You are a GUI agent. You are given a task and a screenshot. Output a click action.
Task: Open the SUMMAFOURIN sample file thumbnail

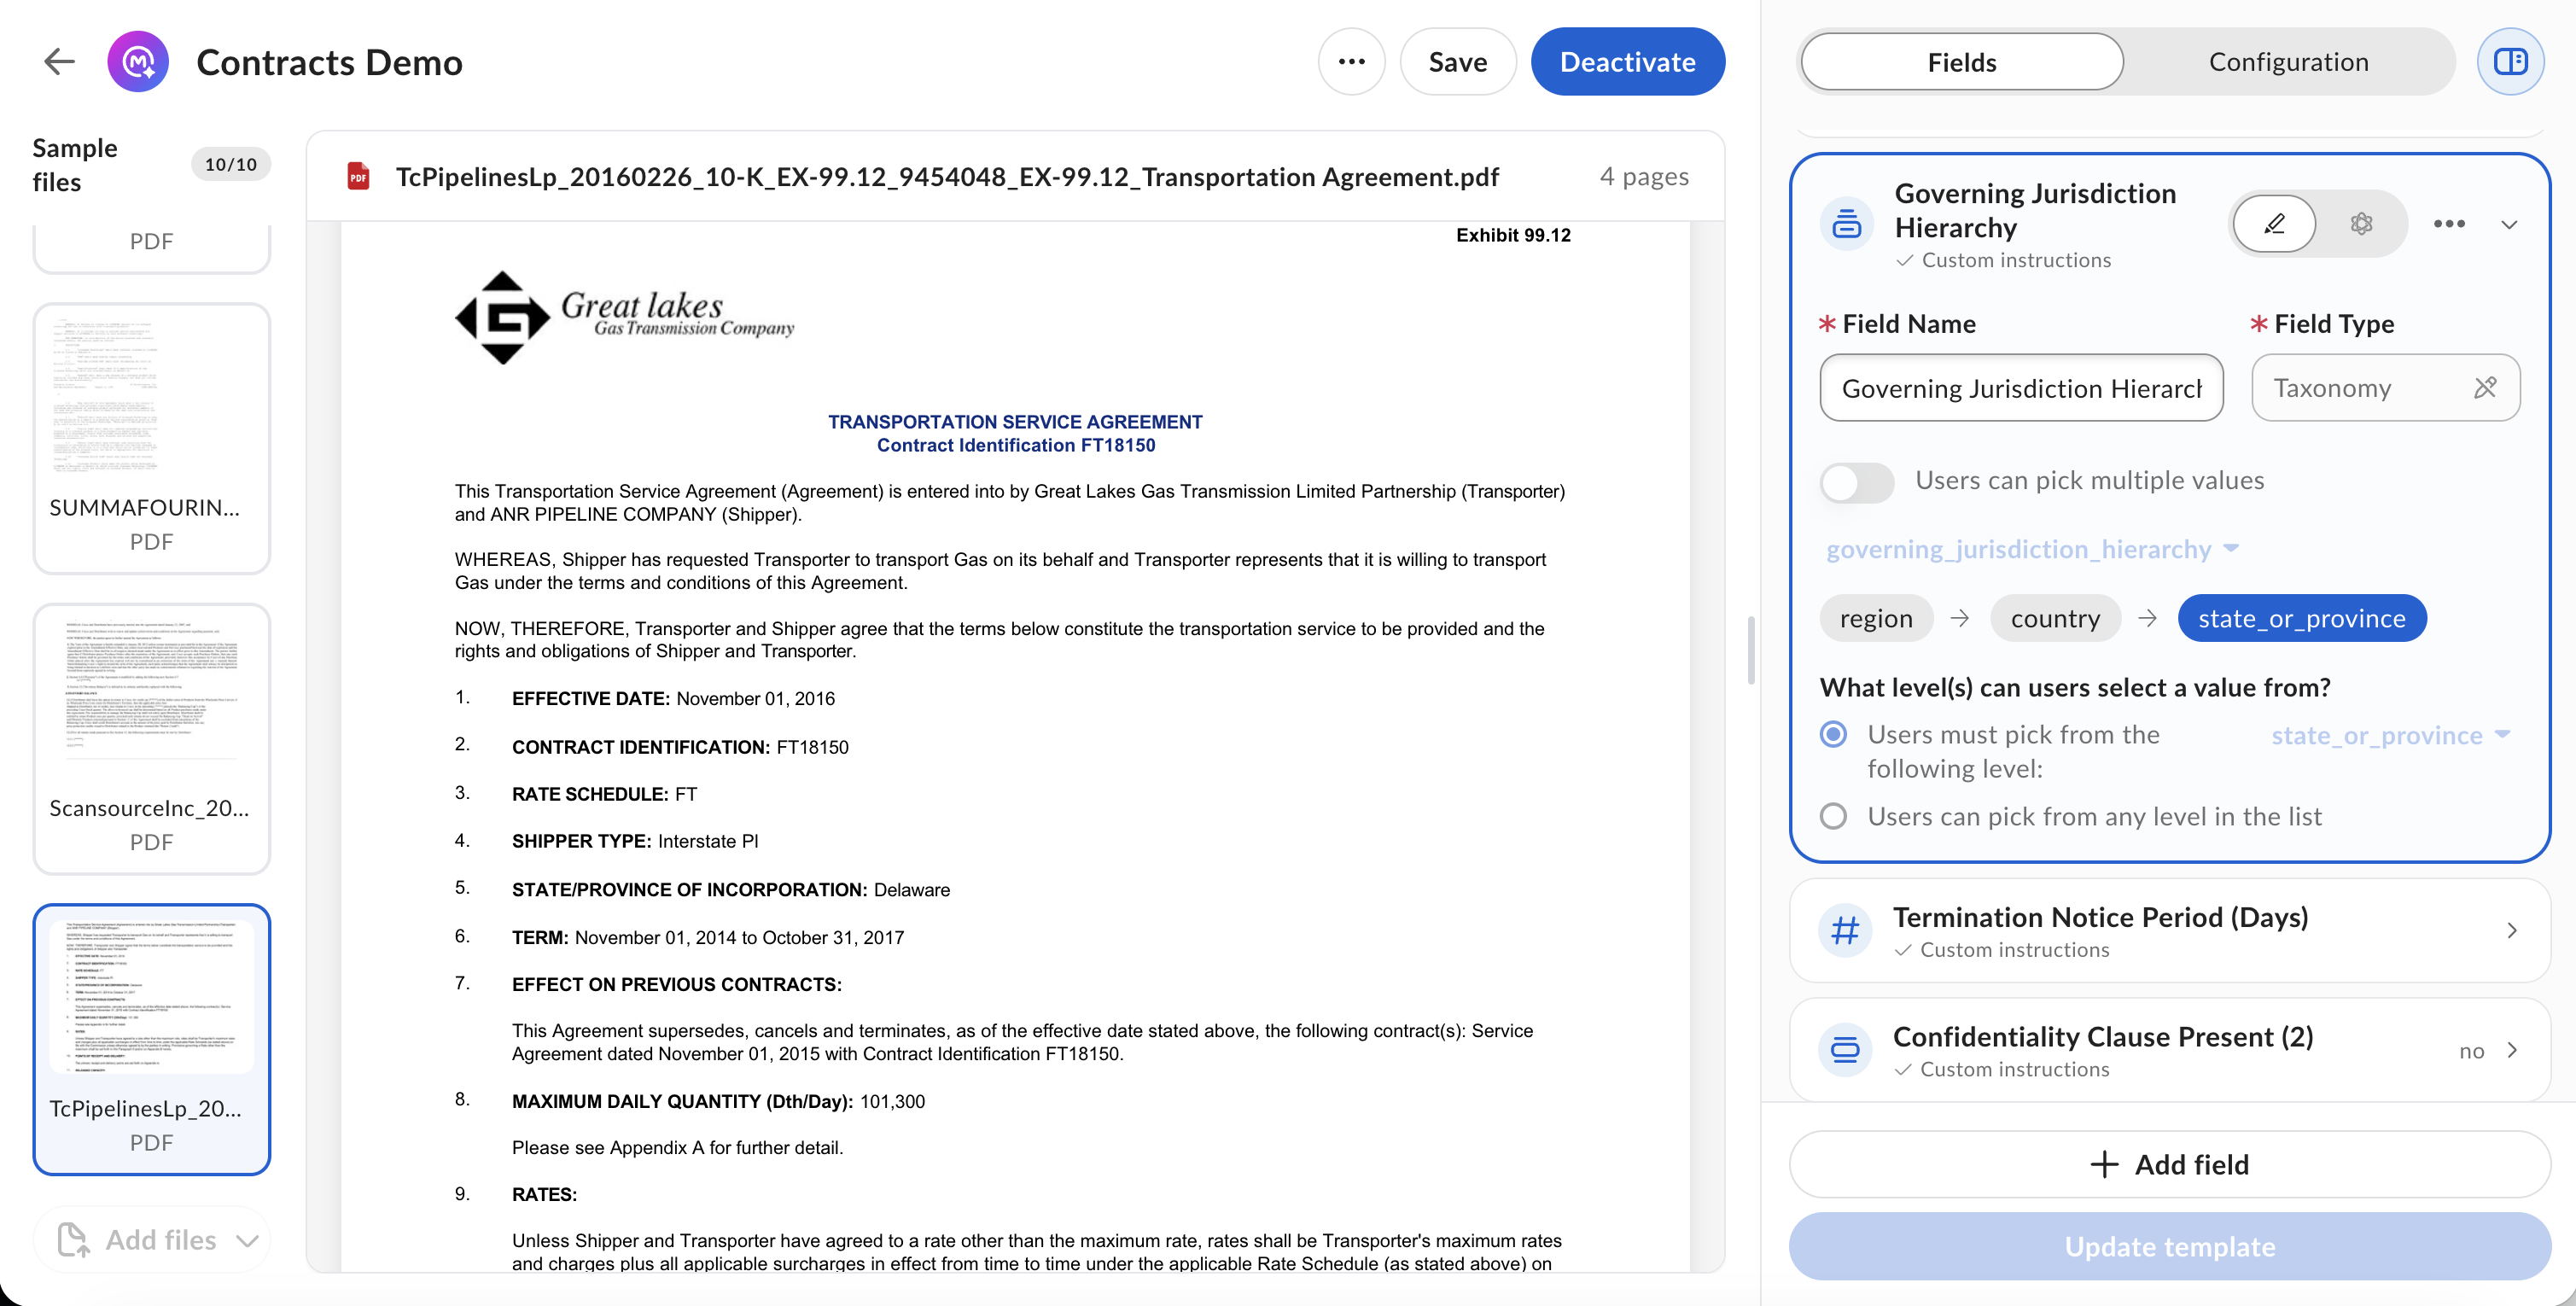pos(152,438)
